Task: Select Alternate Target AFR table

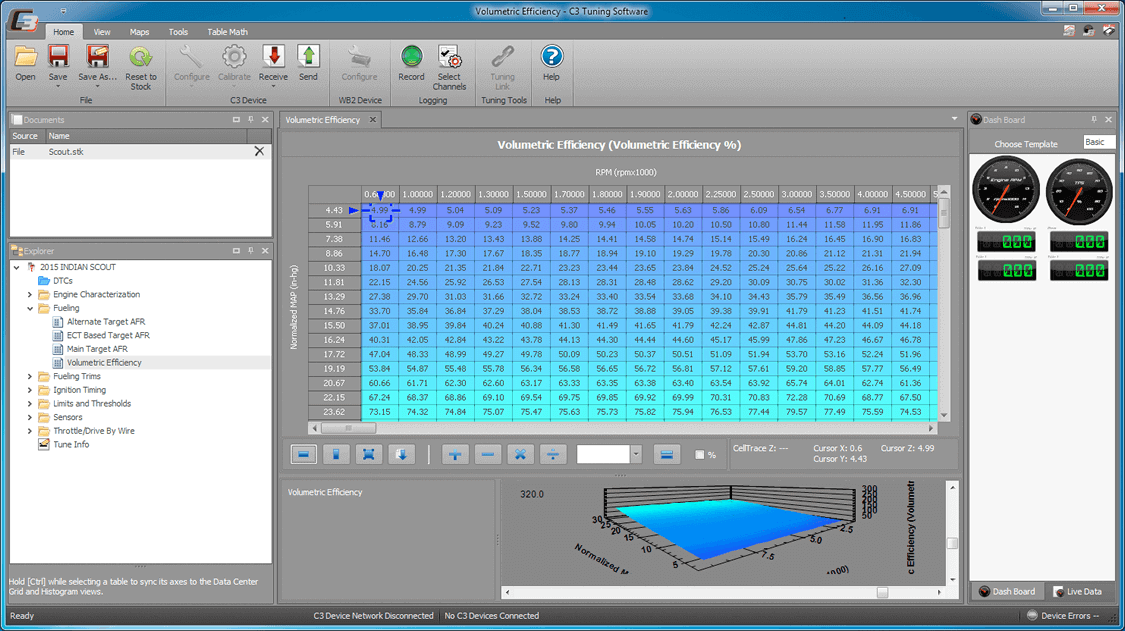Action: pyautogui.click(x=105, y=322)
